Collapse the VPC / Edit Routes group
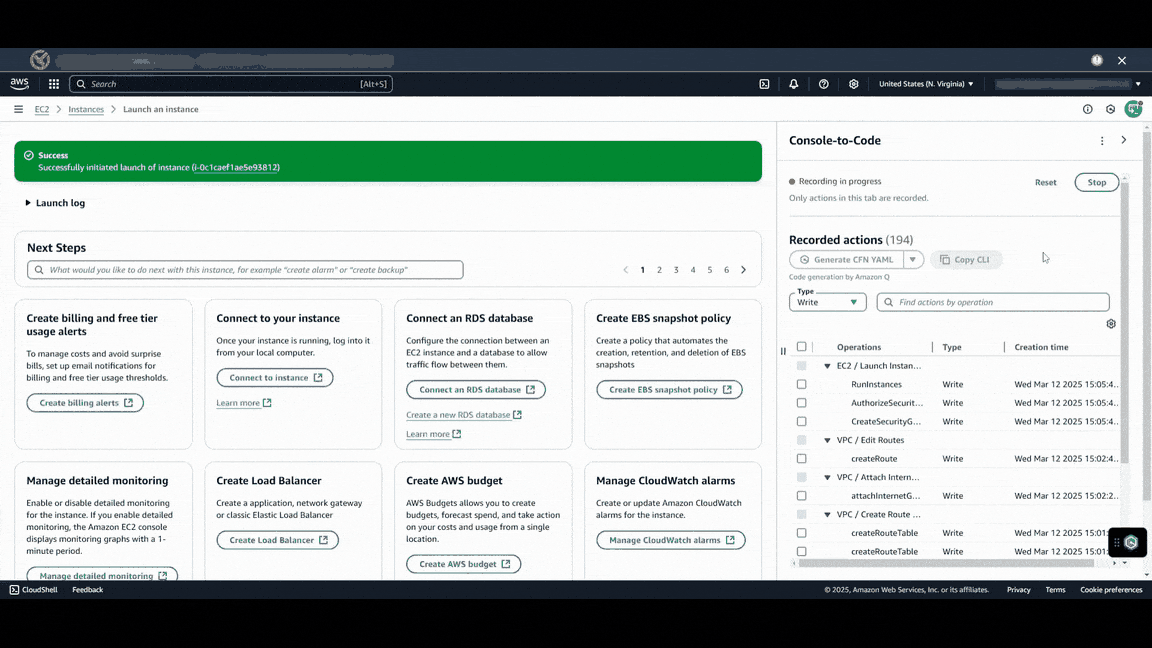Viewport: 1152px width, 648px height. (826, 440)
